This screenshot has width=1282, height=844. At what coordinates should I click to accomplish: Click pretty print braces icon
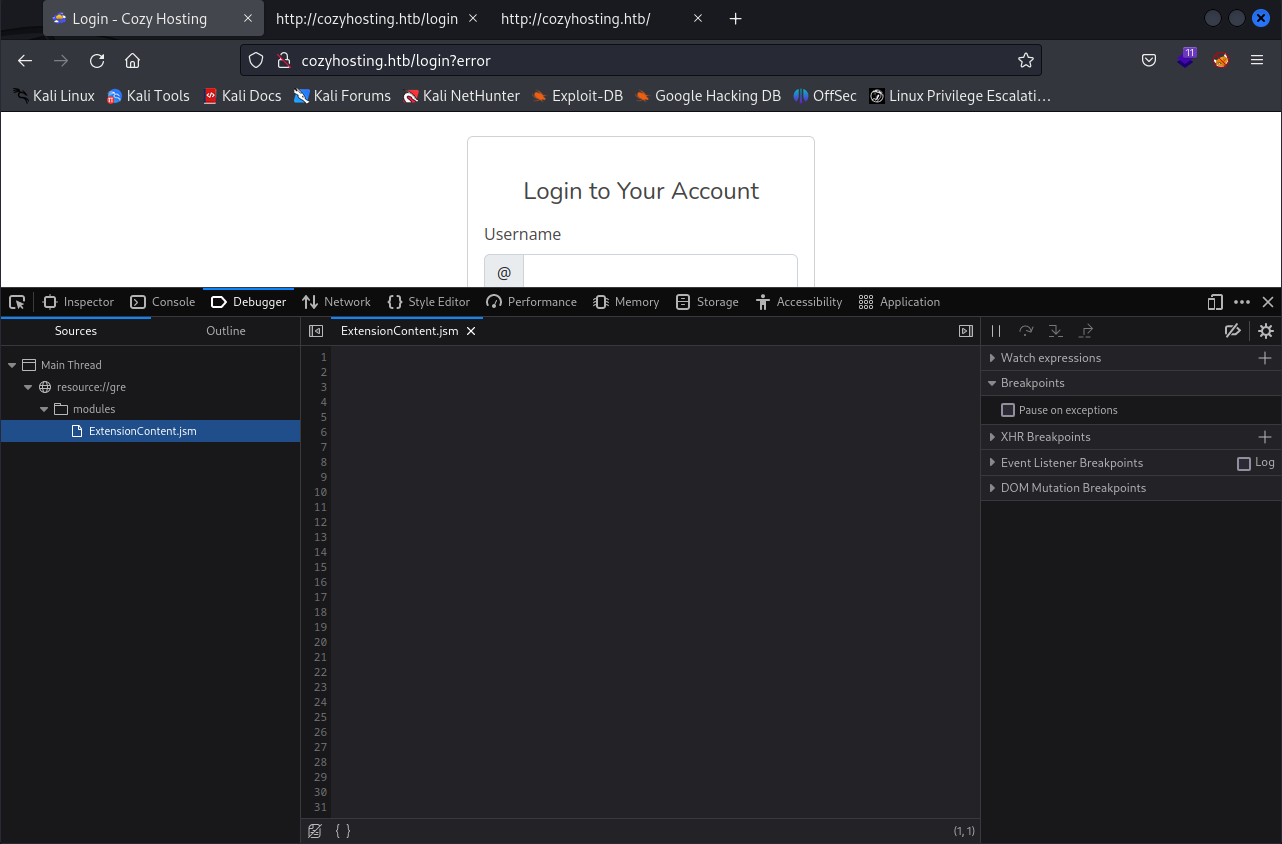click(343, 831)
